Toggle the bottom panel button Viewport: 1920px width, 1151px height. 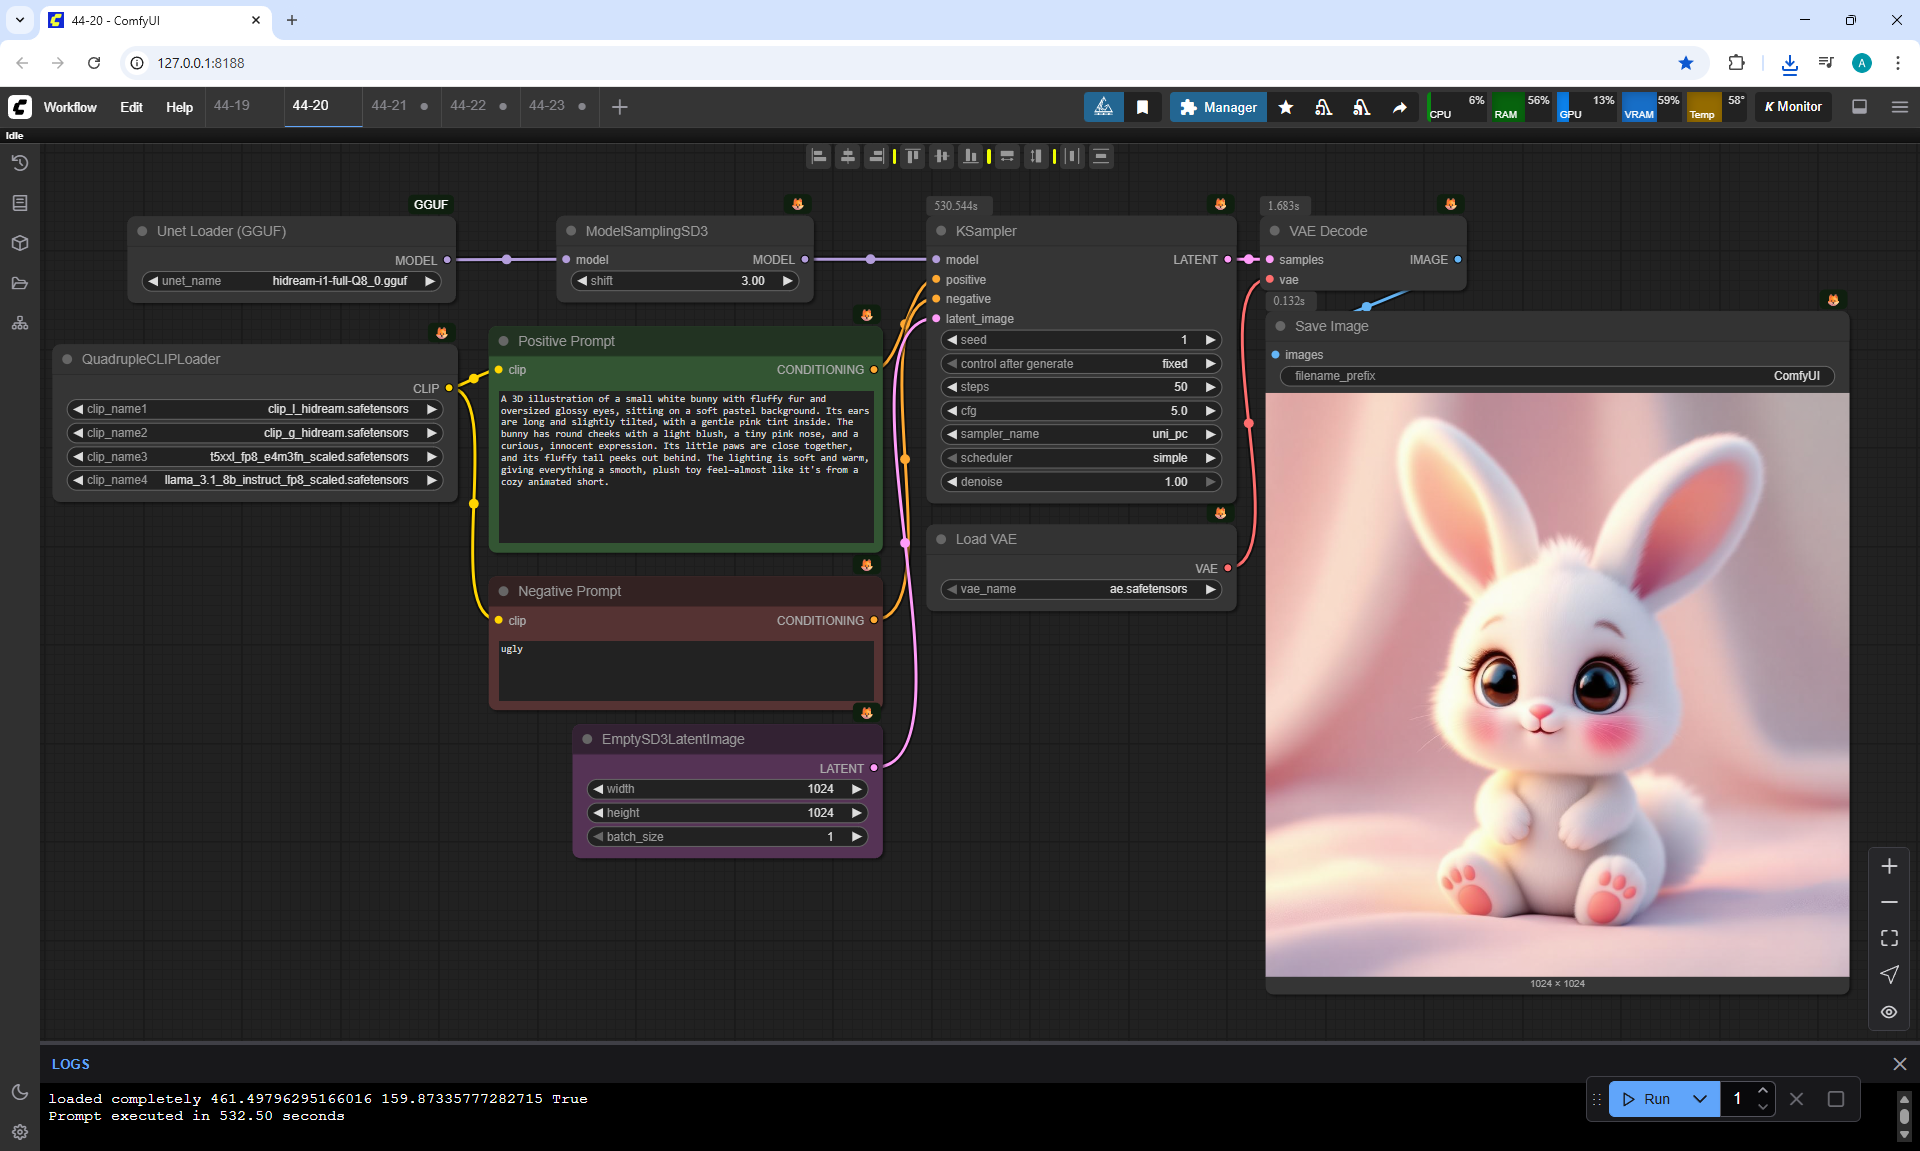pos(1859,107)
